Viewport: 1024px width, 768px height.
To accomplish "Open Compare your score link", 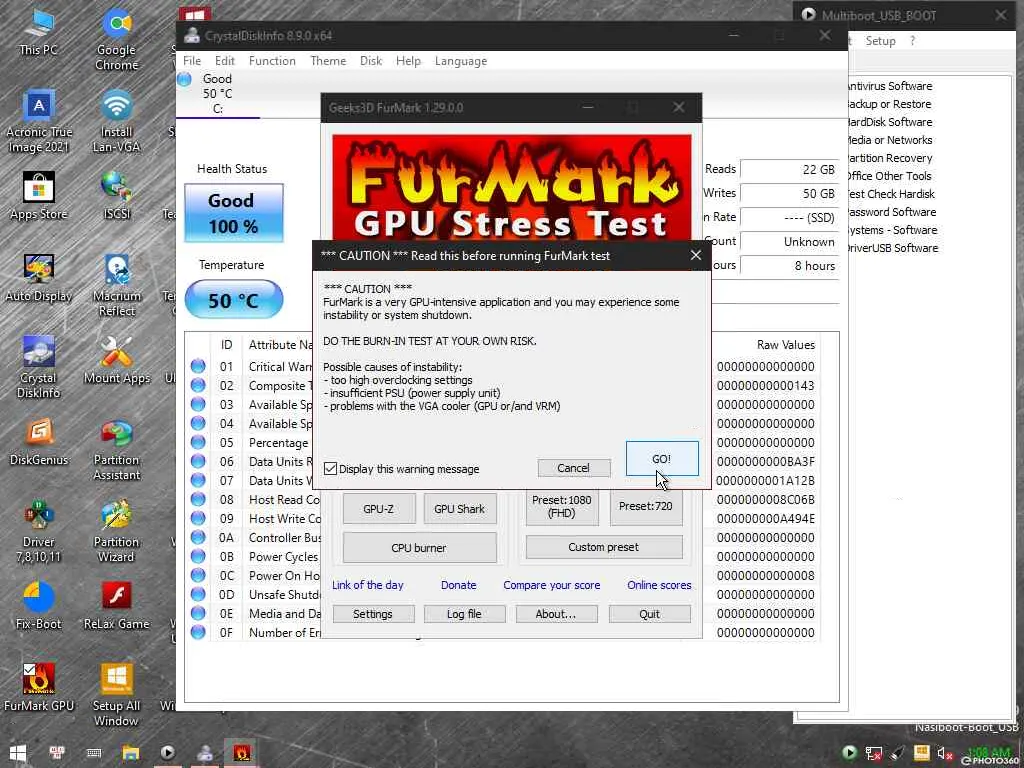I will (x=552, y=584).
